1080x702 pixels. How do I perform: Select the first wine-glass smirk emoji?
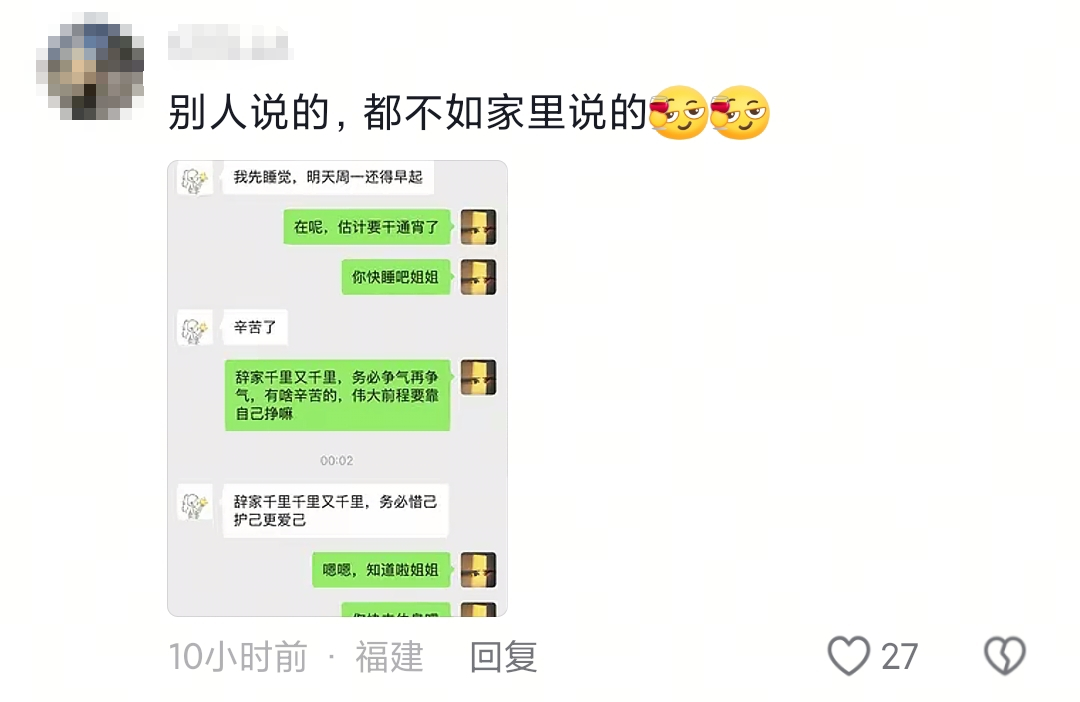(x=678, y=112)
